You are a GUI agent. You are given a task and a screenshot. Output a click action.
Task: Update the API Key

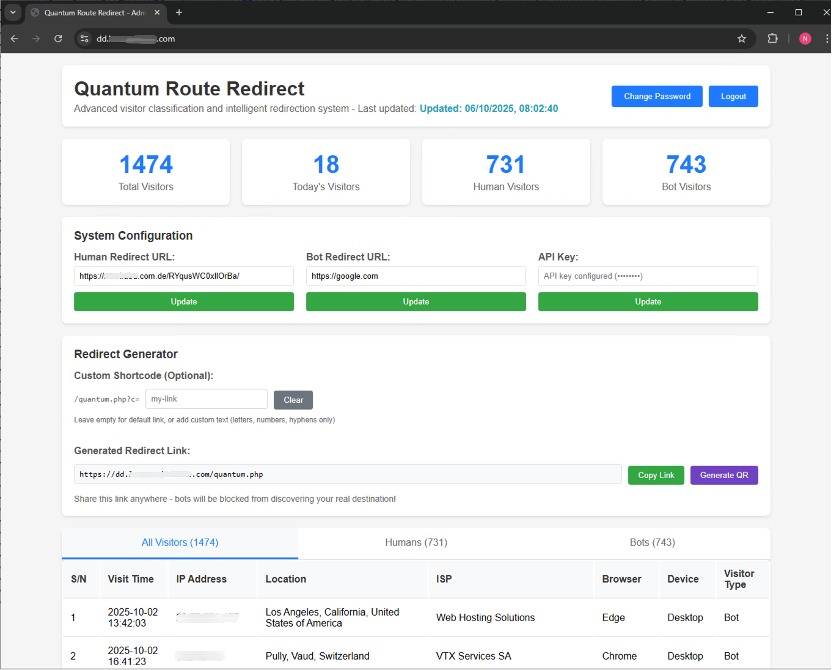[647, 301]
